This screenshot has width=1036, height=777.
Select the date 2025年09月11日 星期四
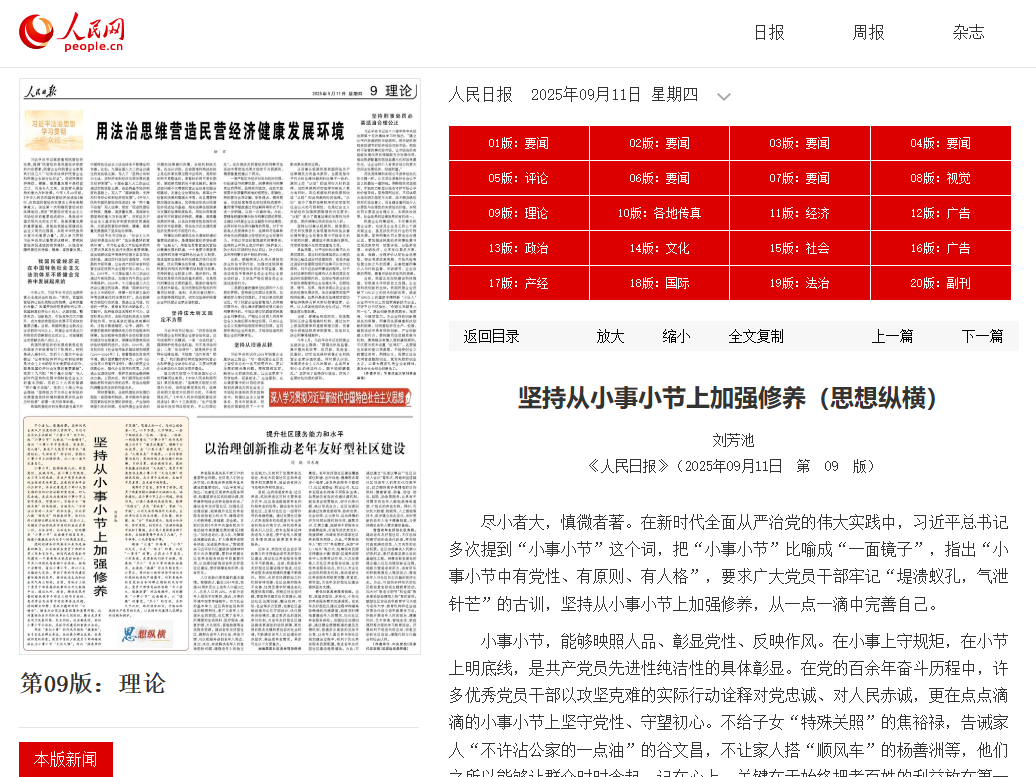tap(614, 95)
